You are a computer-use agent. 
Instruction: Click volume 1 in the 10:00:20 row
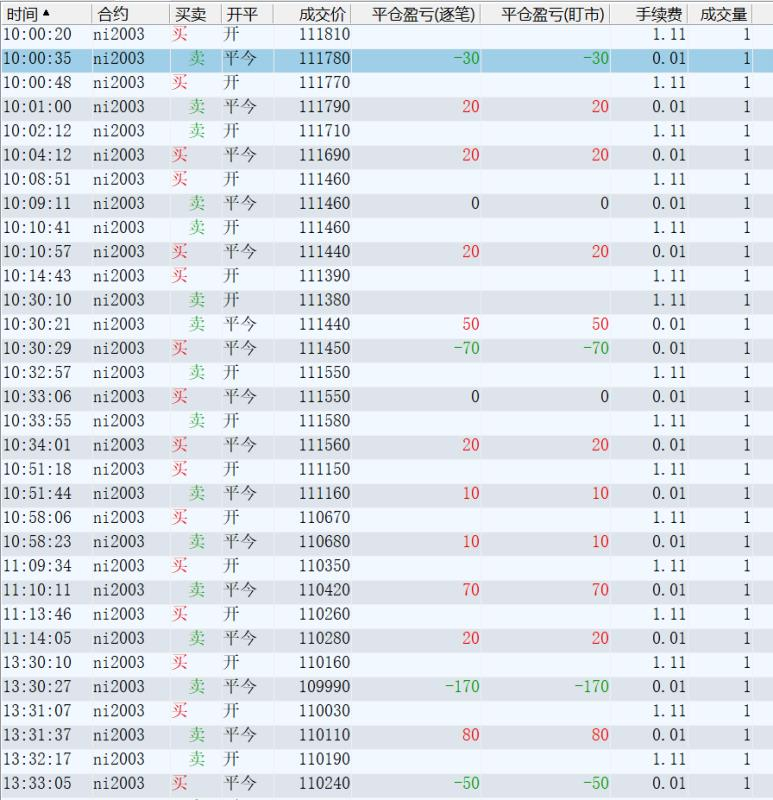(x=747, y=34)
